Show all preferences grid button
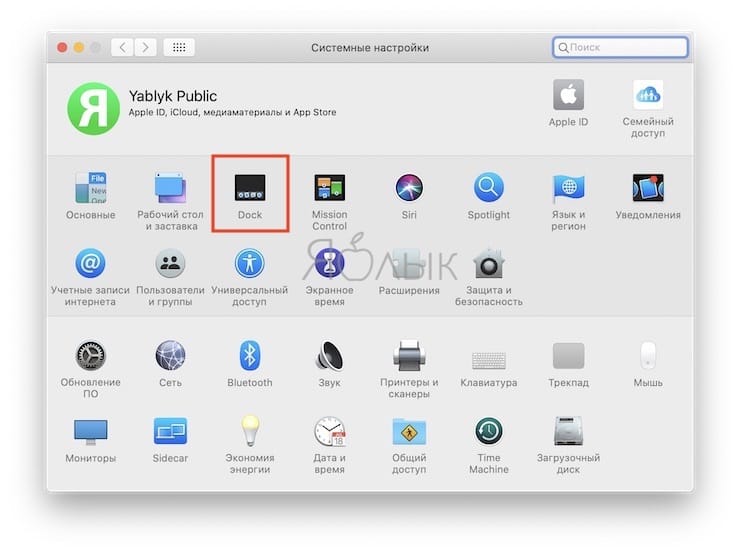 [179, 47]
